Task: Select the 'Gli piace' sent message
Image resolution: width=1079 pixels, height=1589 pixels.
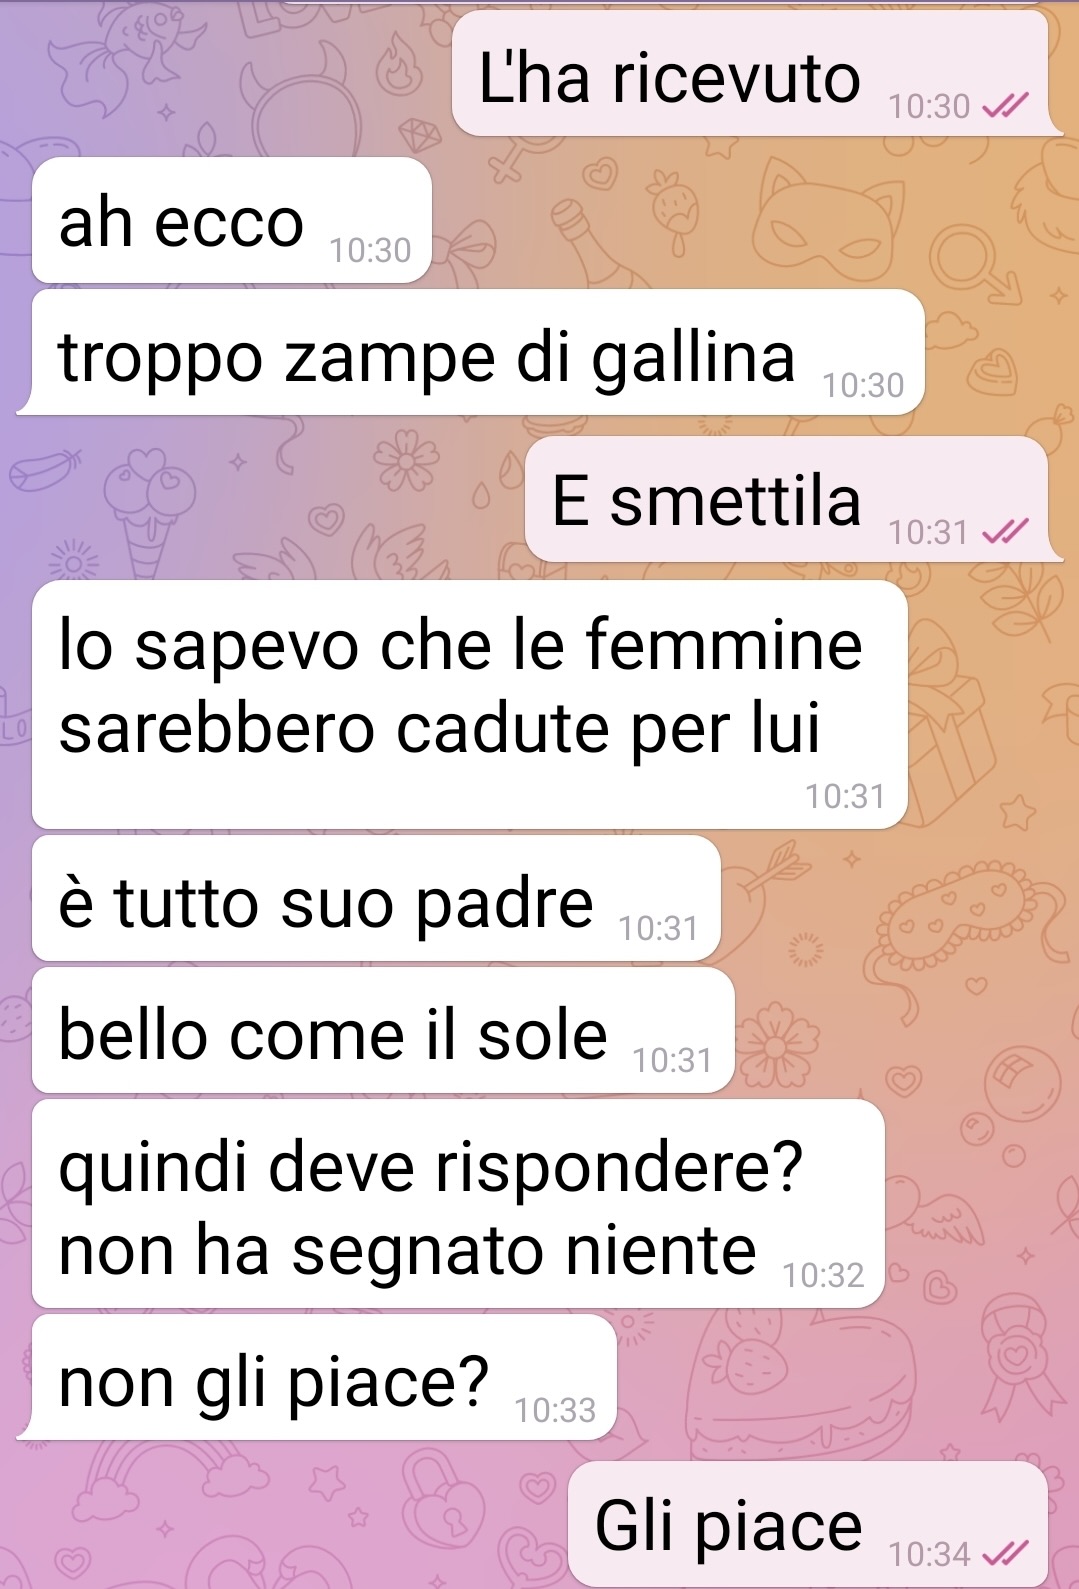Action: pos(808,1523)
